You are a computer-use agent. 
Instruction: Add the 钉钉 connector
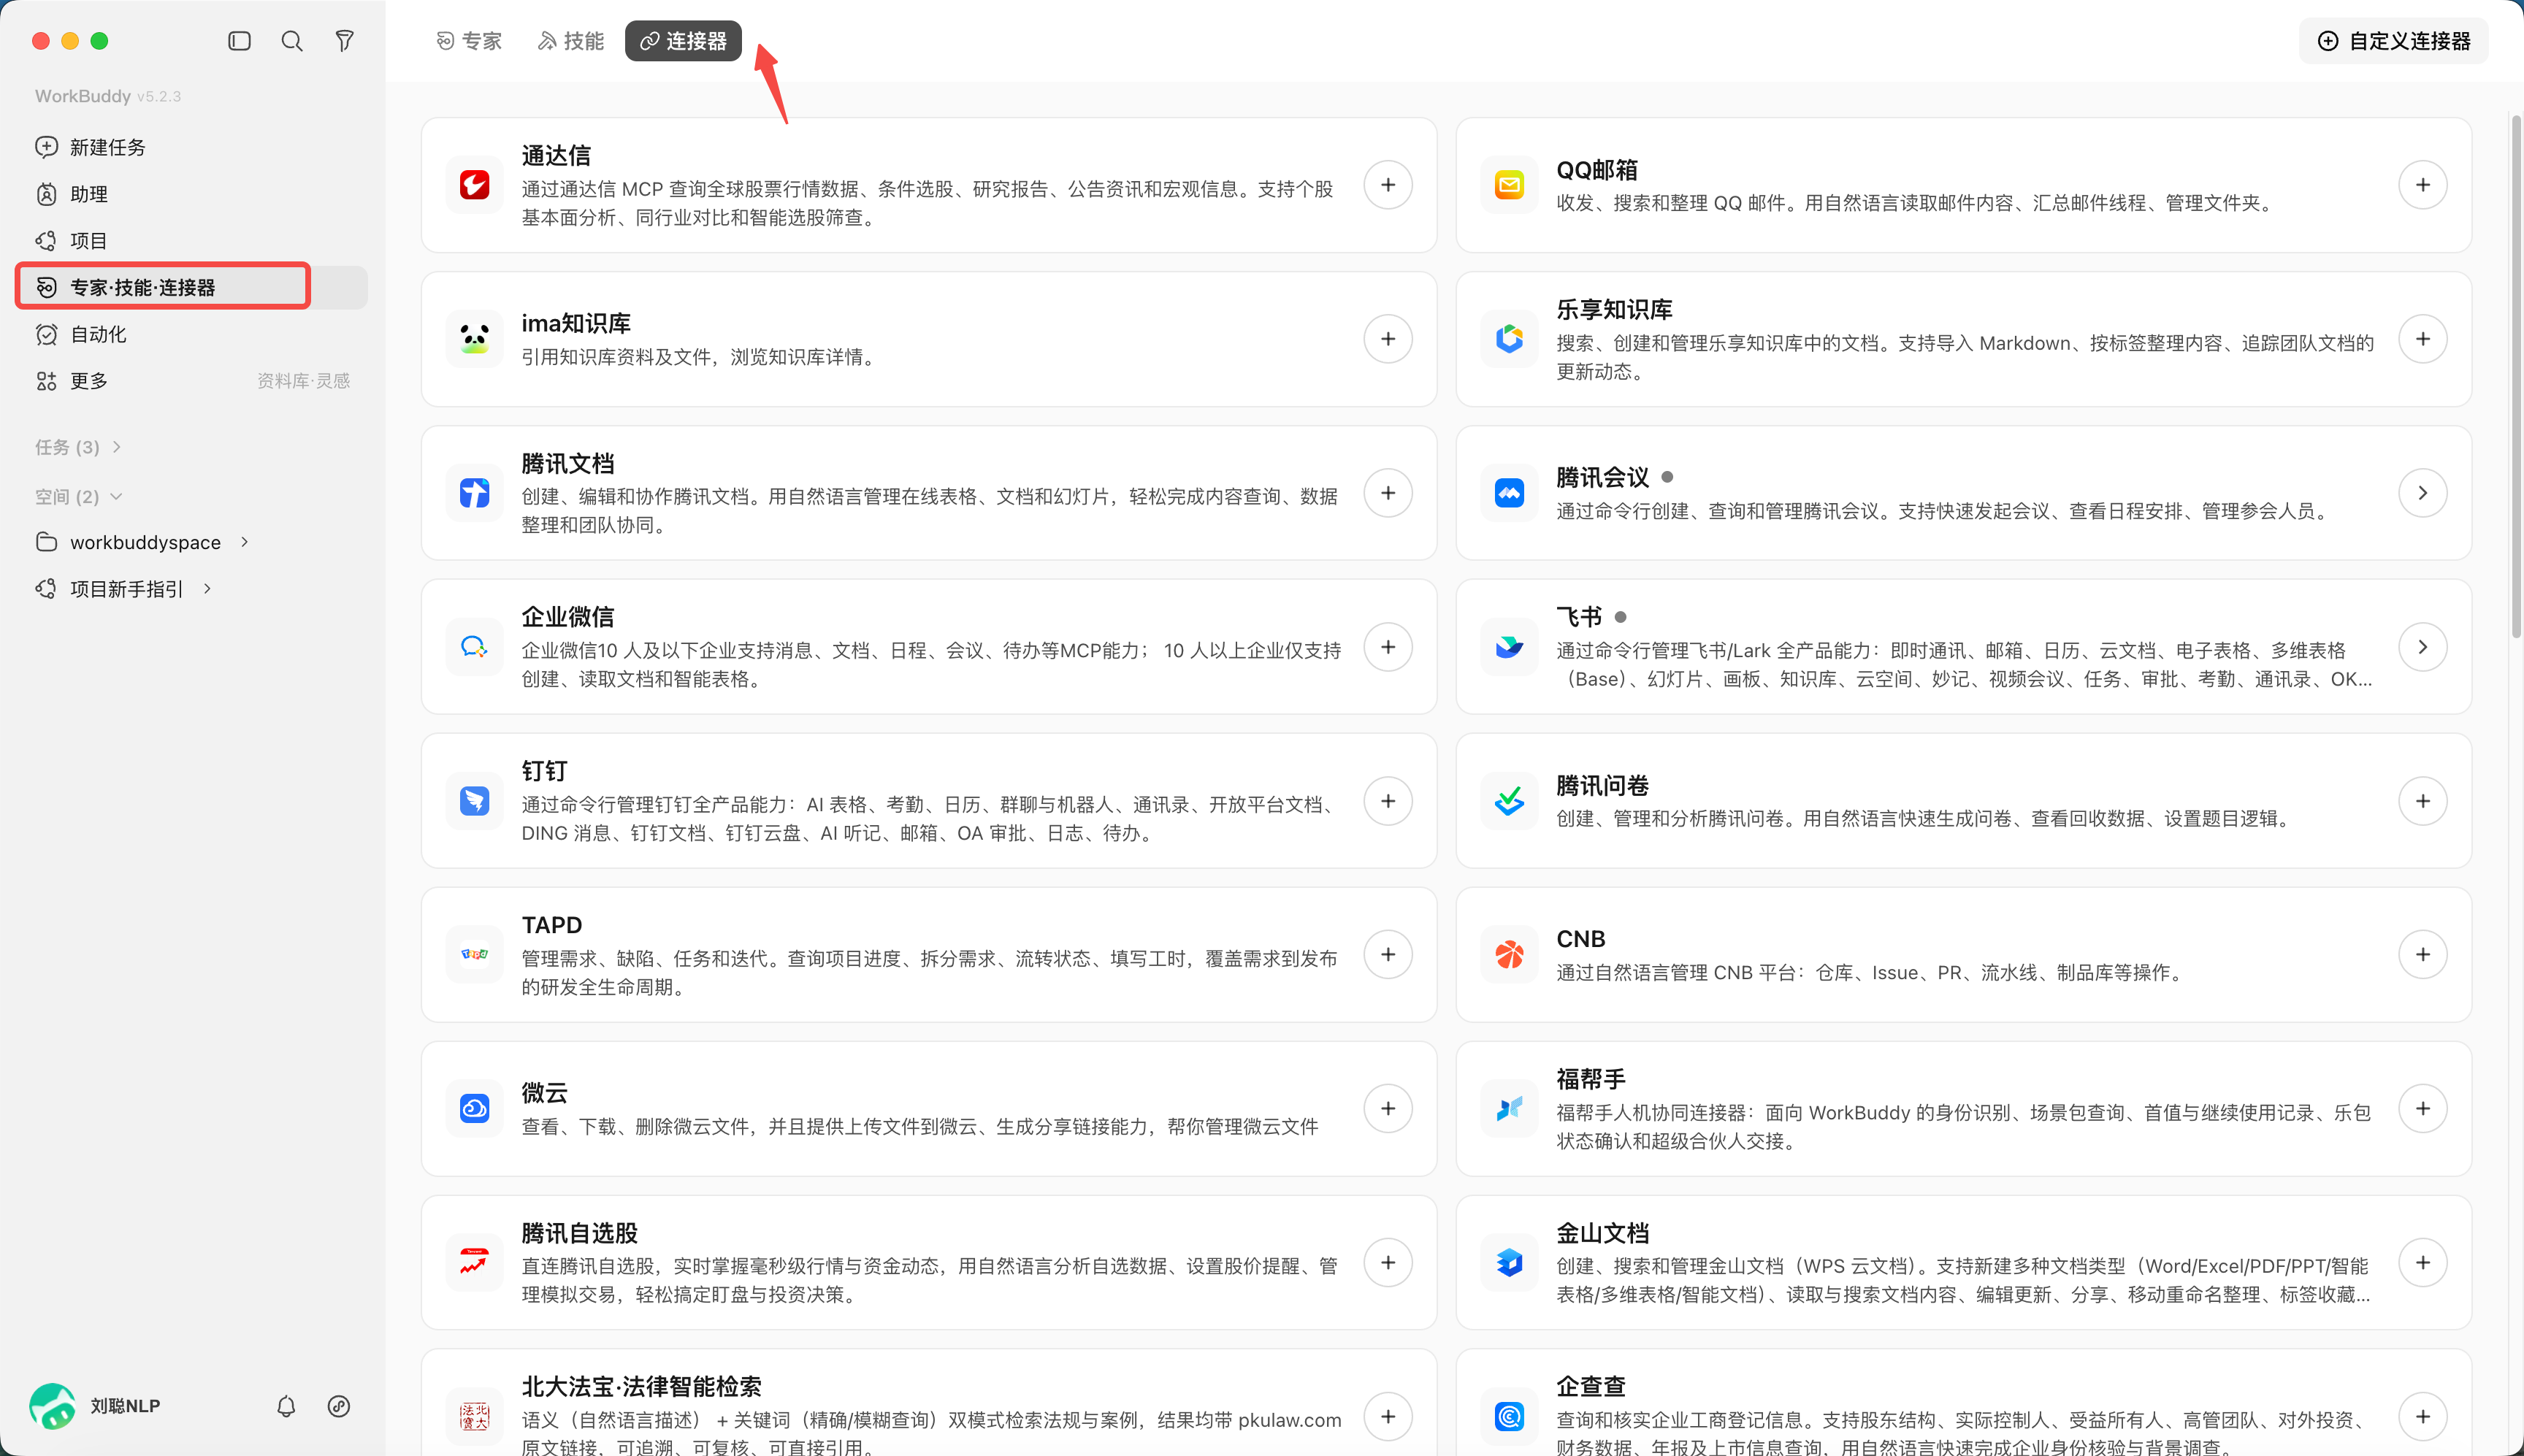click(x=1388, y=801)
